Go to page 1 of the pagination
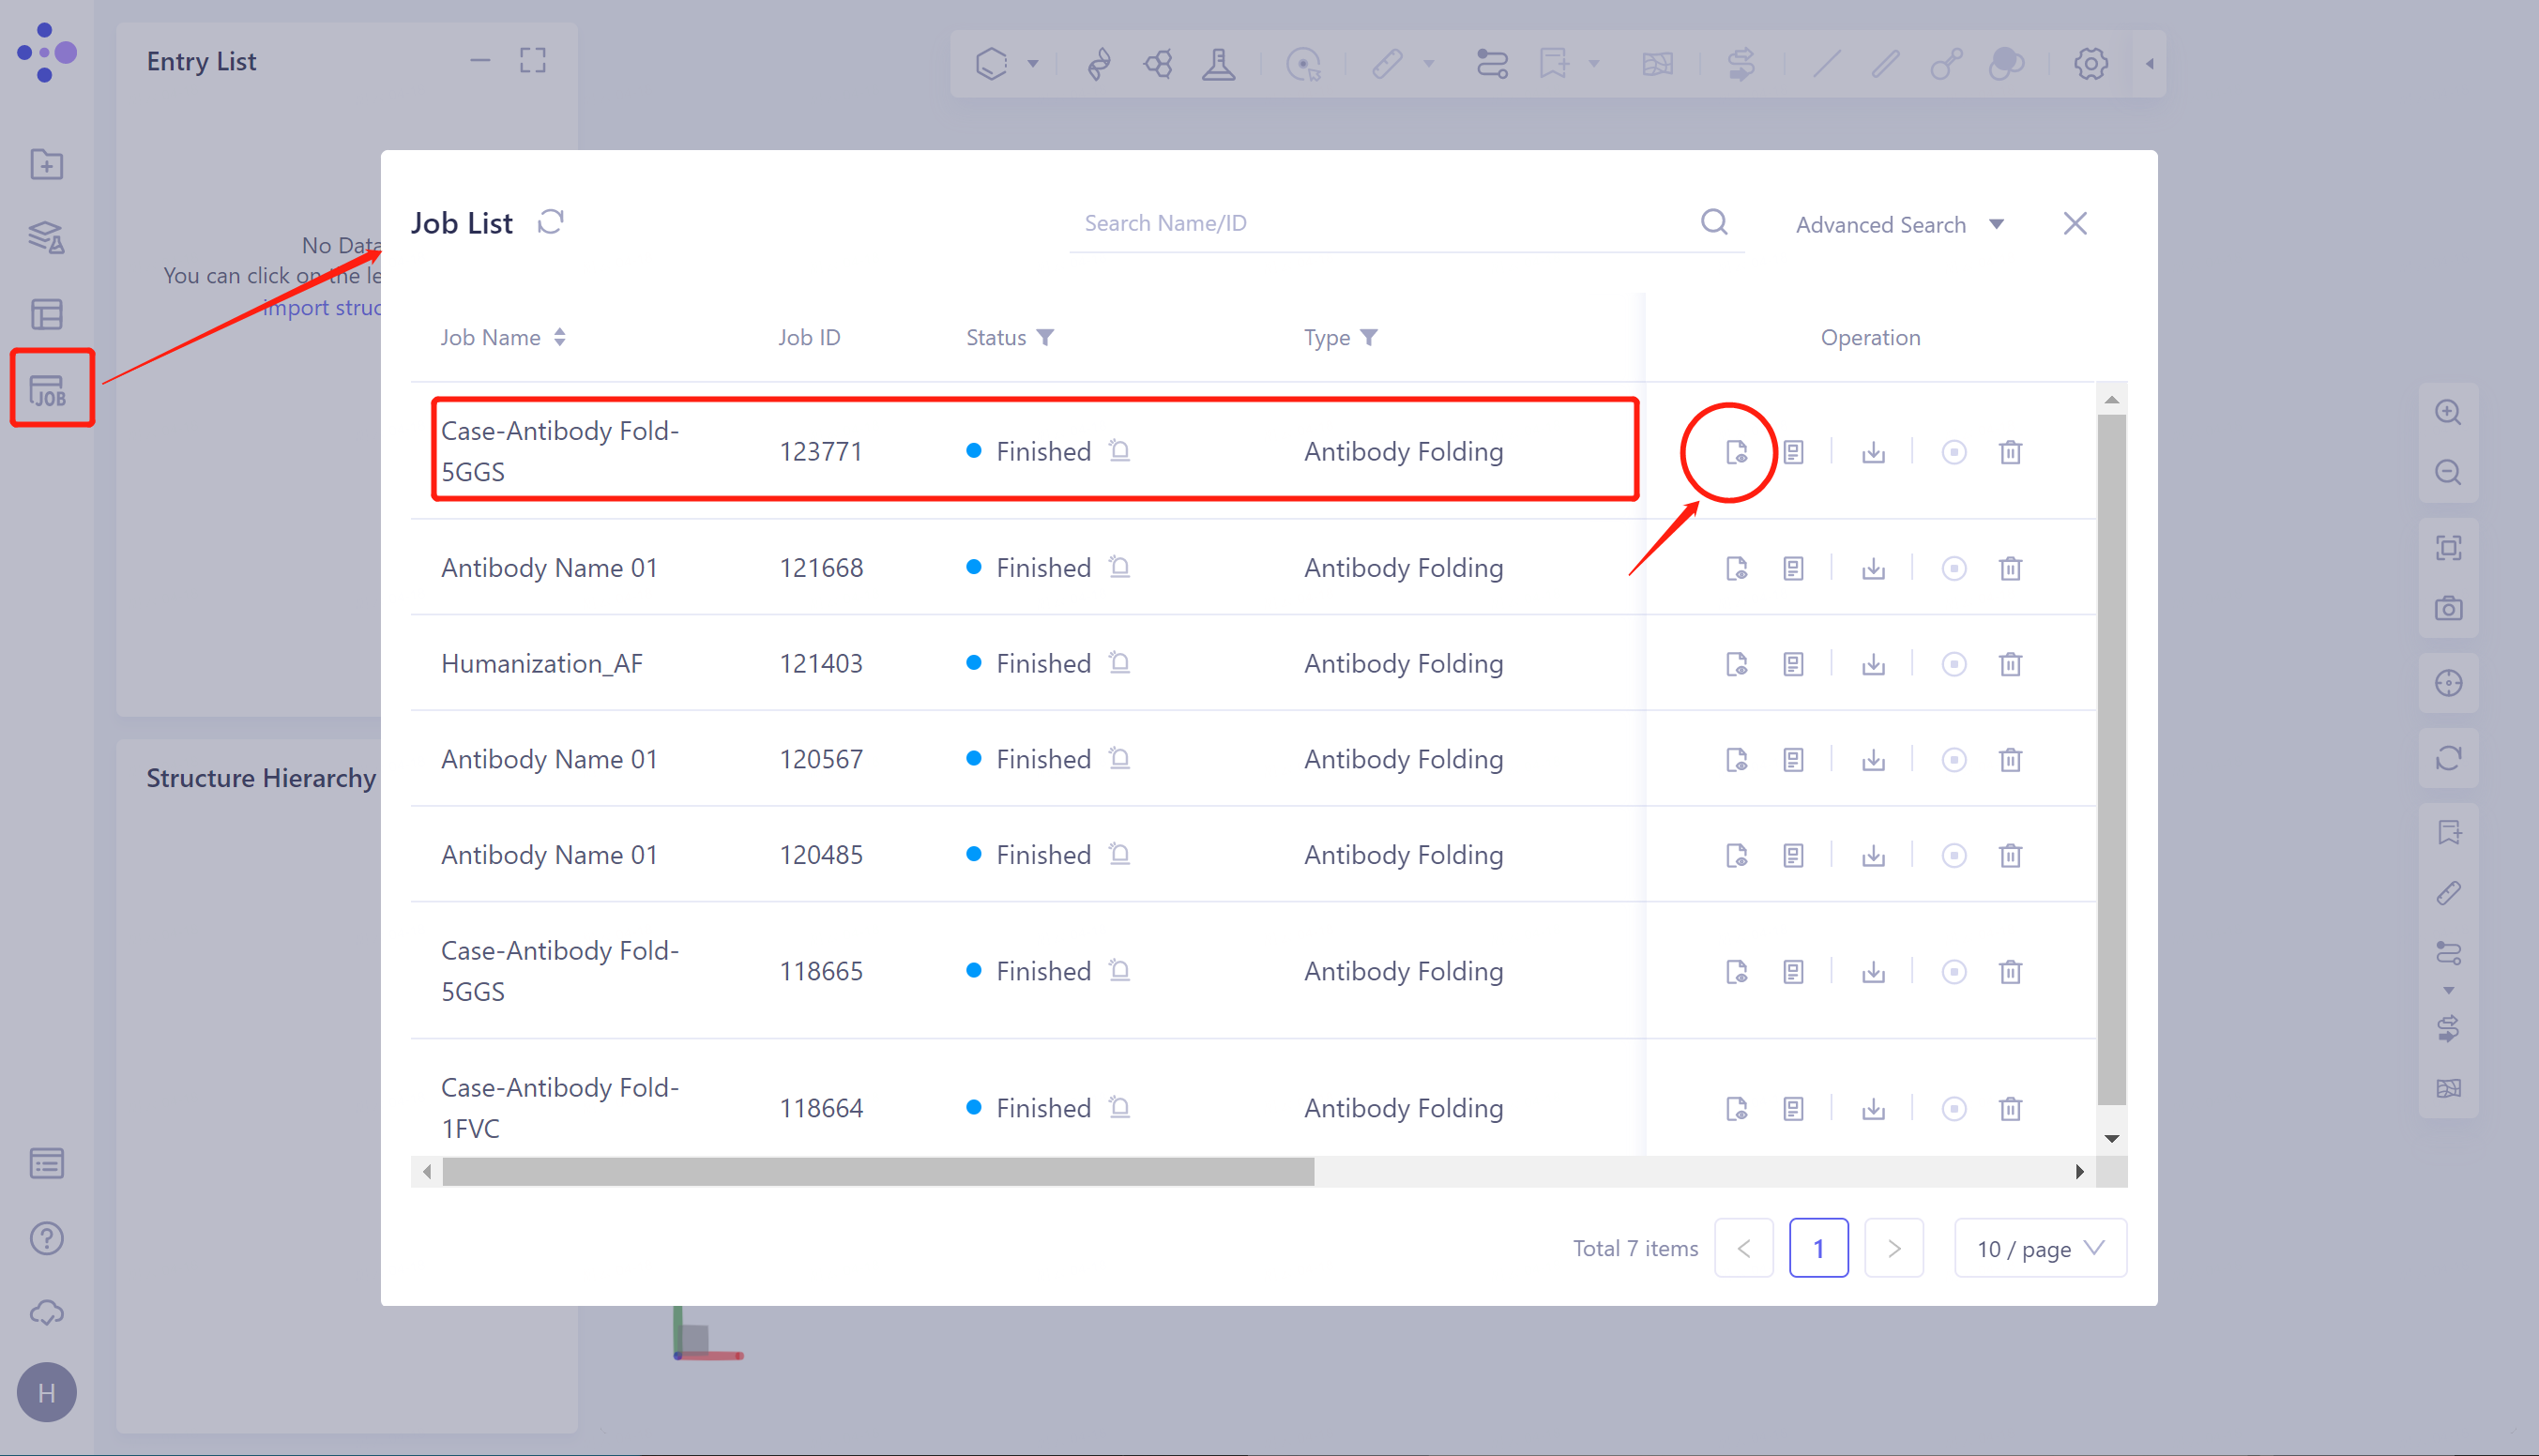The height and width of the screenshot is (1456, 2539). (x=1818, y=1248)
